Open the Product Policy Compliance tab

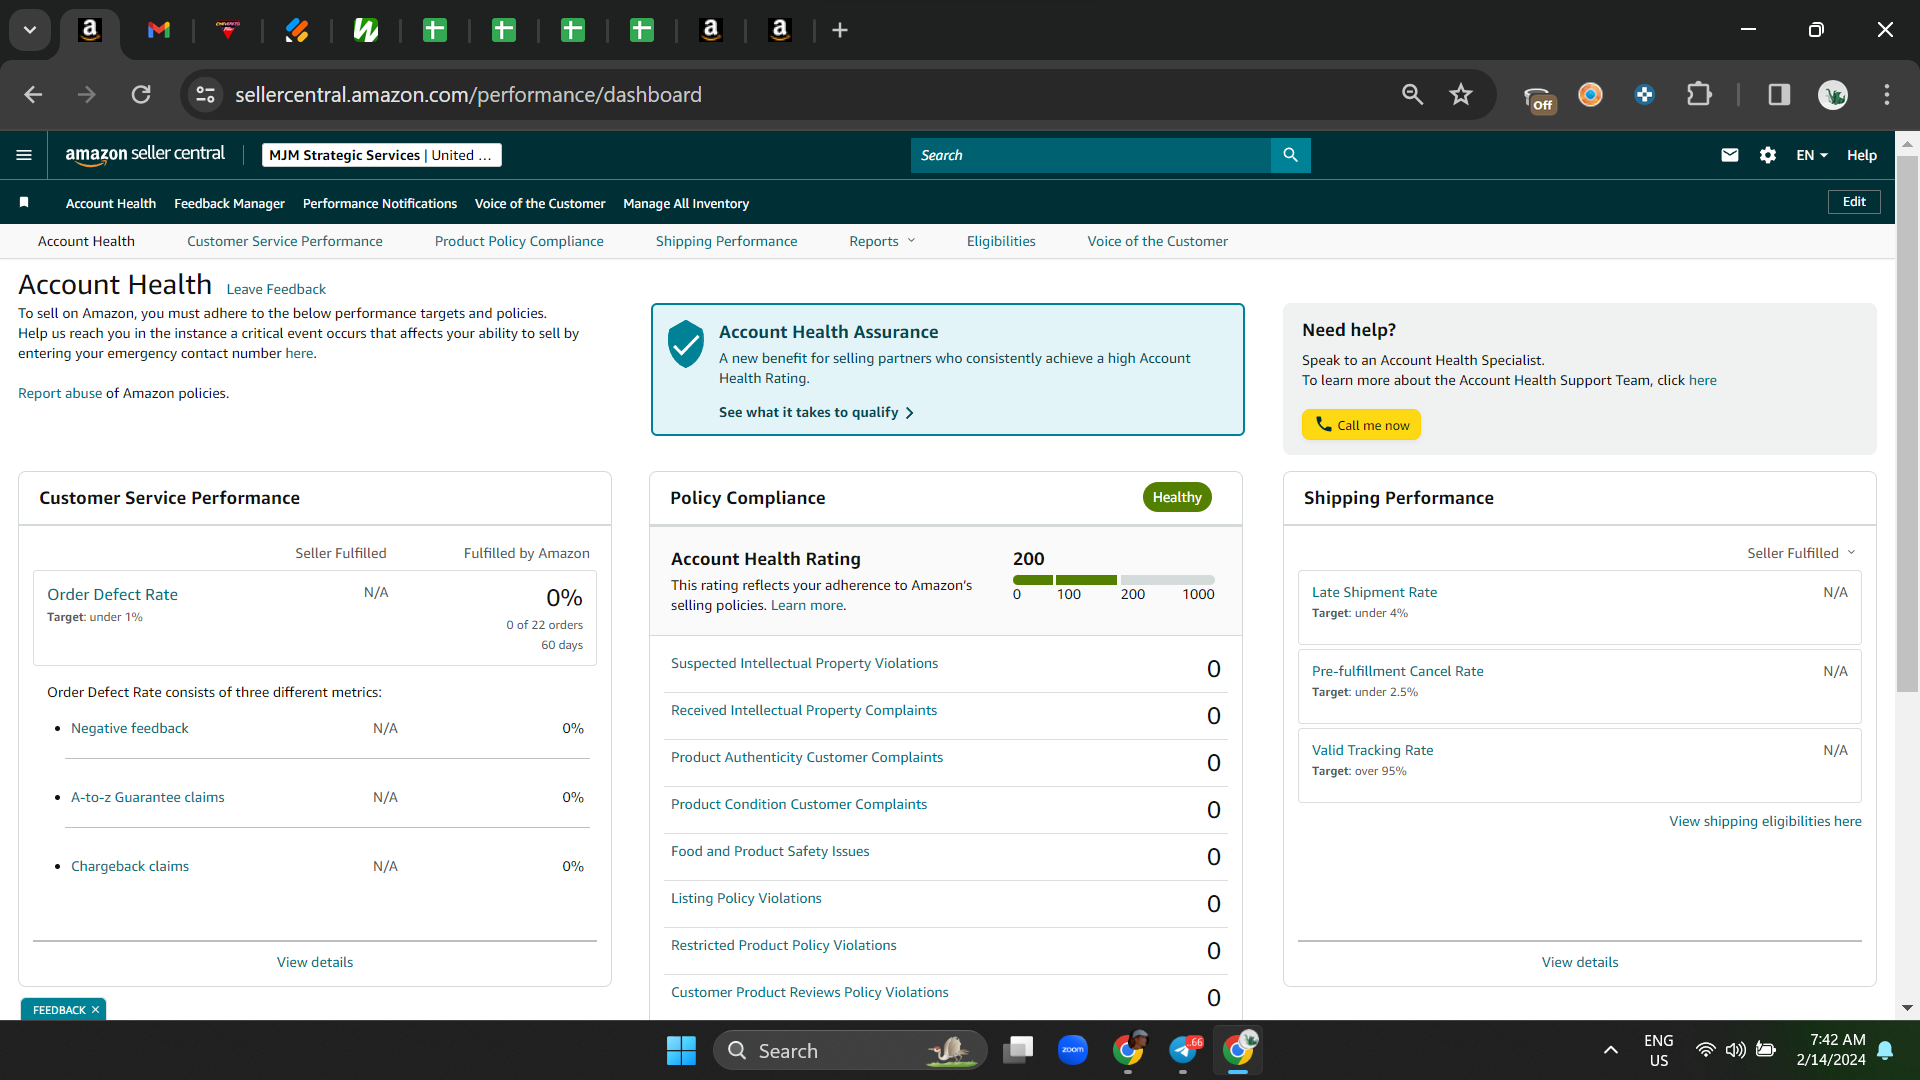point(519,241)
